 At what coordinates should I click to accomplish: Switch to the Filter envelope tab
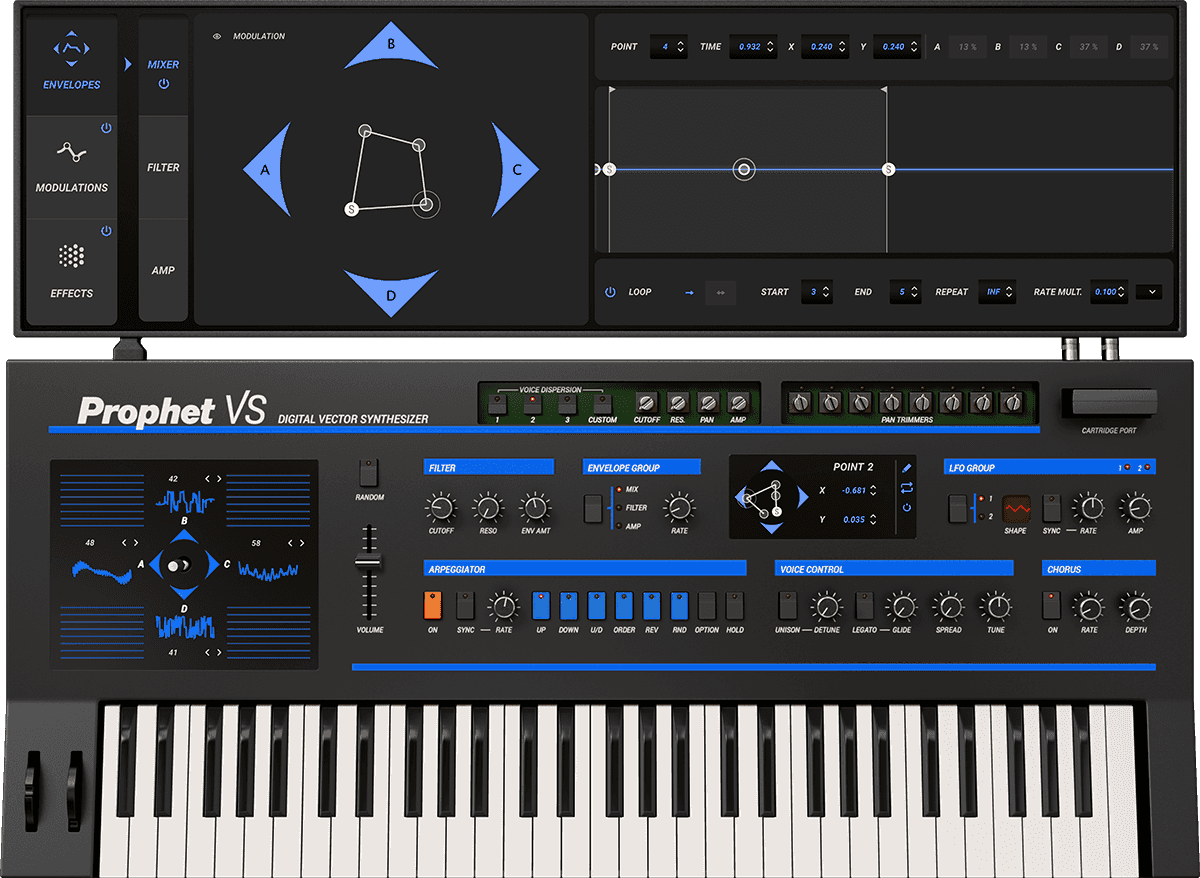coord(163,168)
